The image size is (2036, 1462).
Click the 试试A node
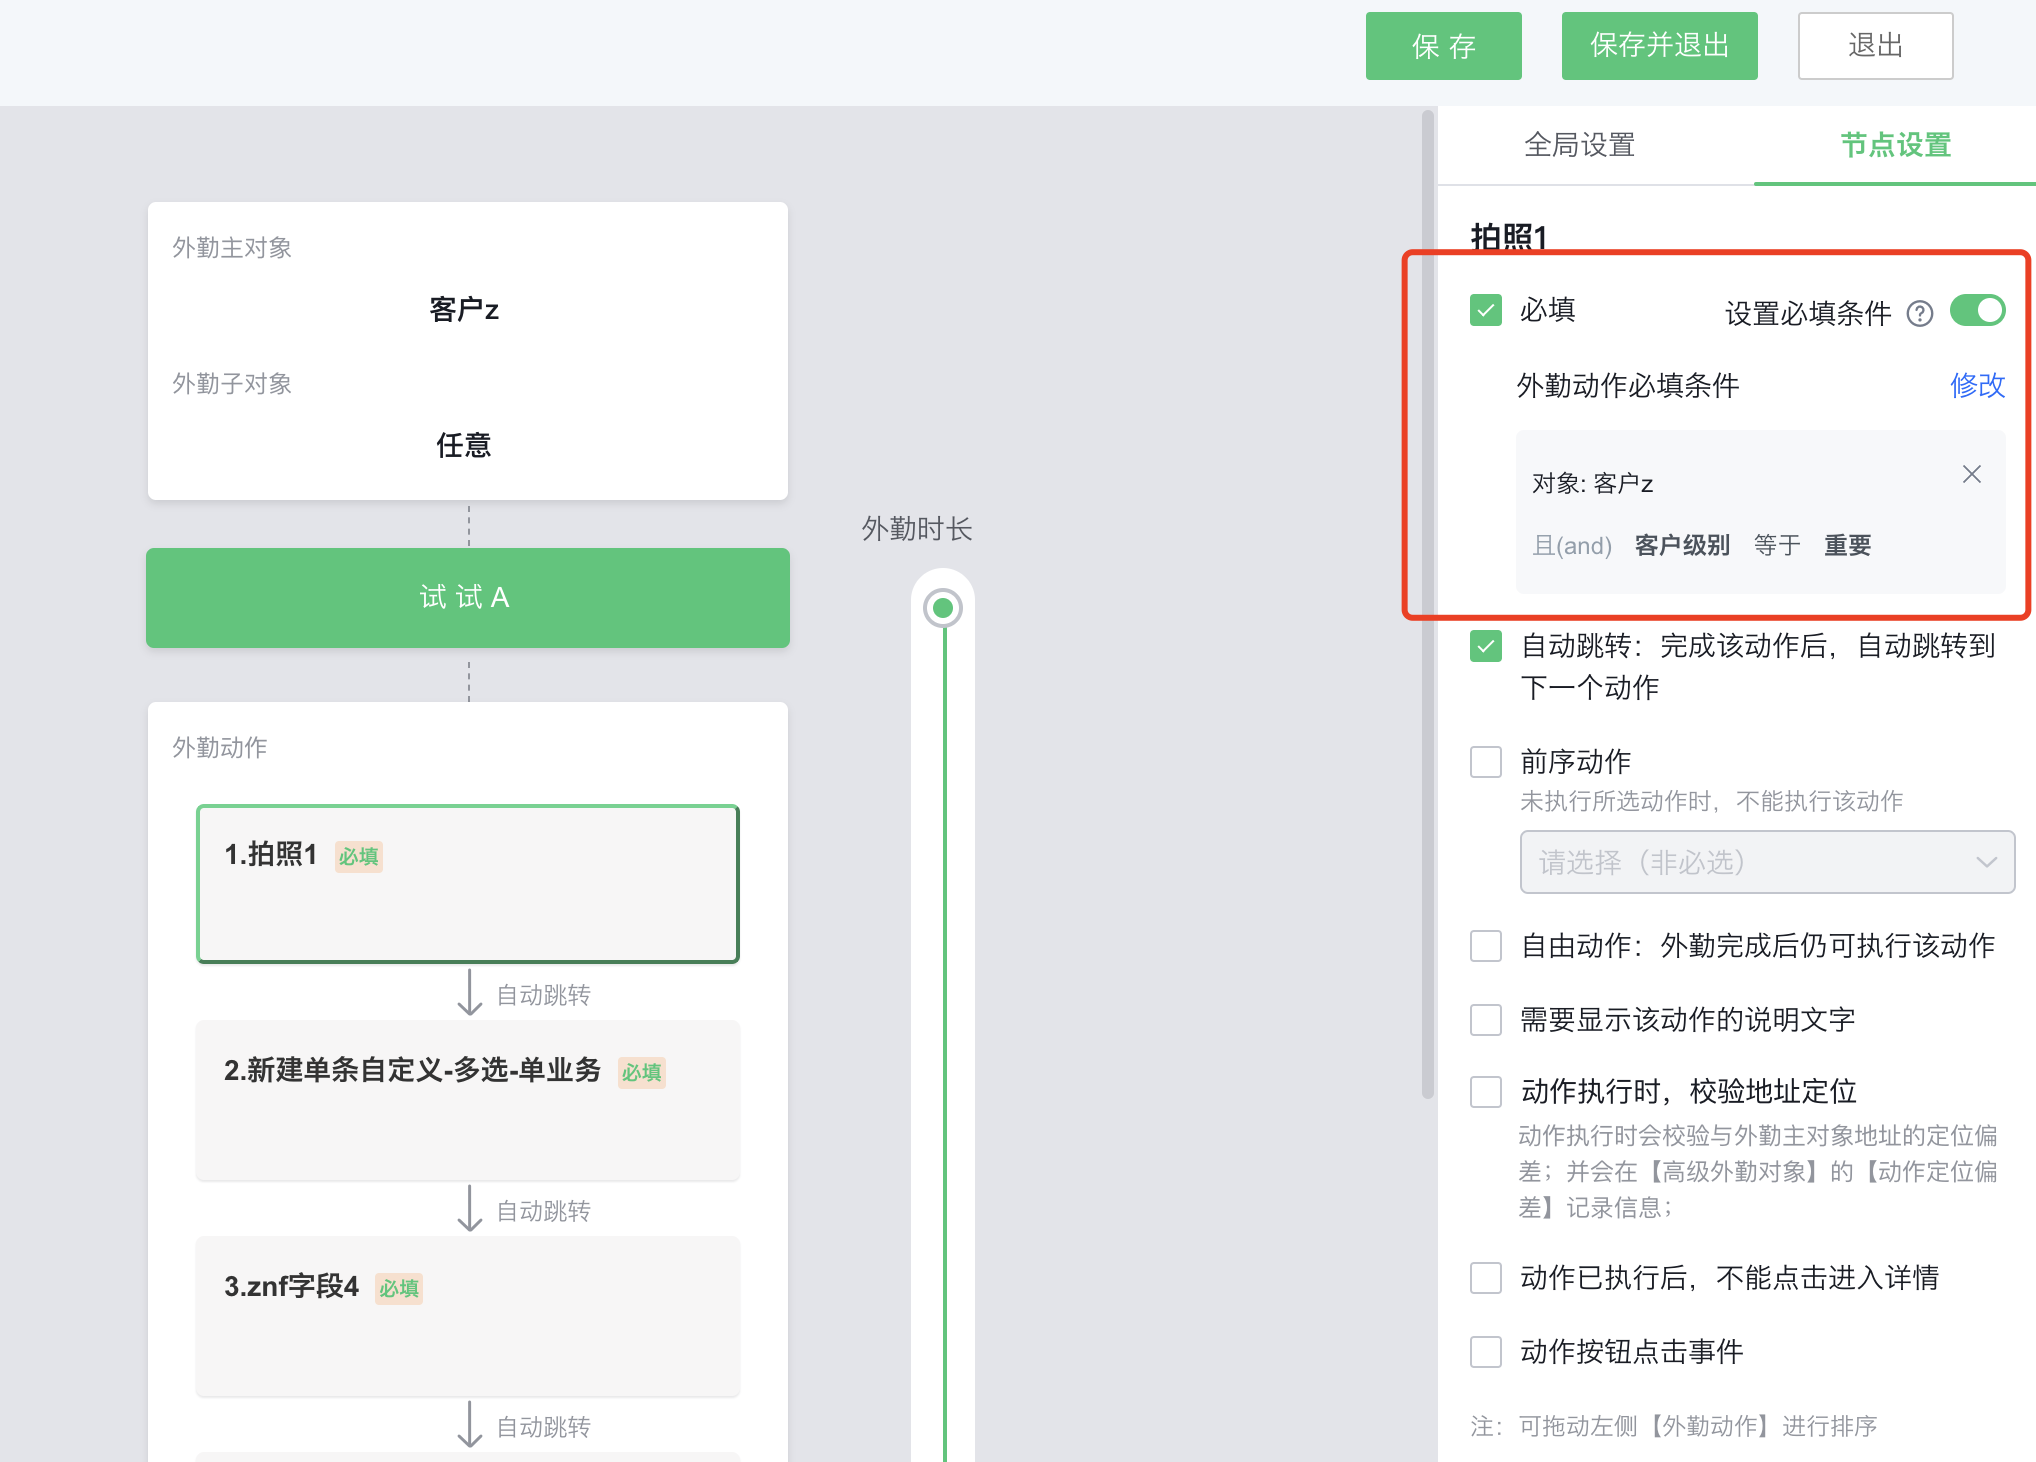466,598
